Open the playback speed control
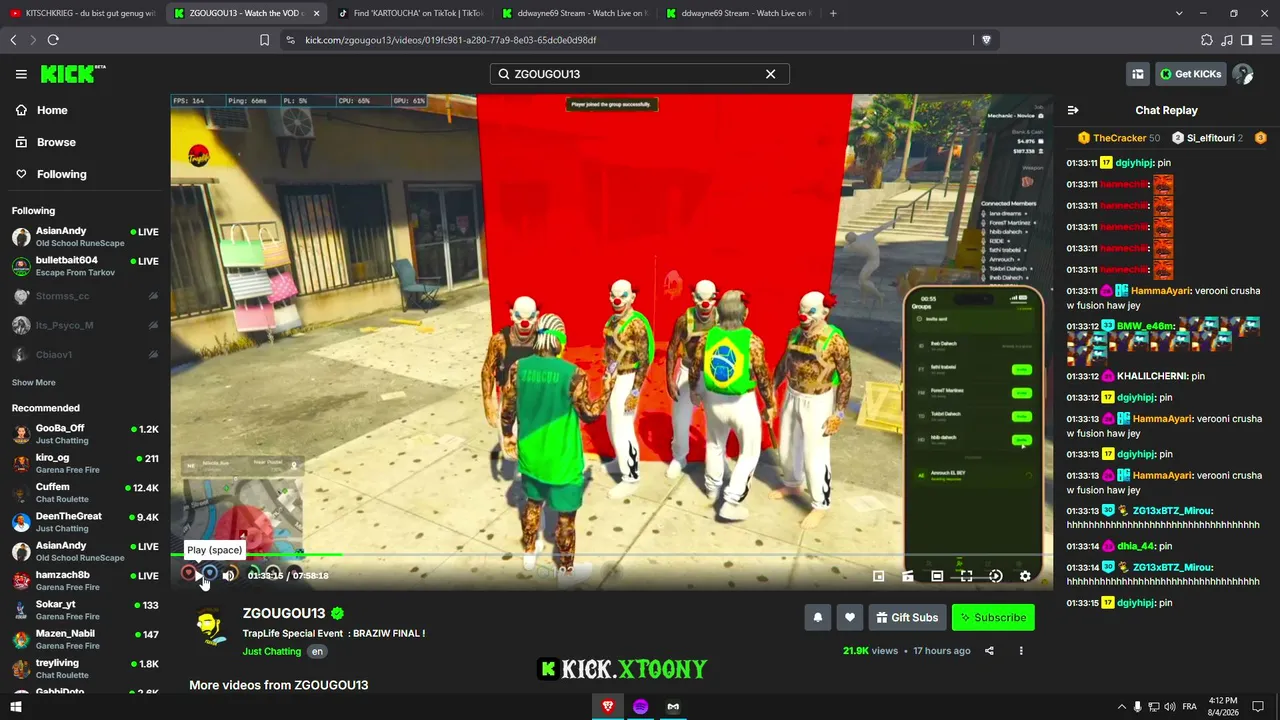This screenshot has height=720, width=1280. (996, 576)
